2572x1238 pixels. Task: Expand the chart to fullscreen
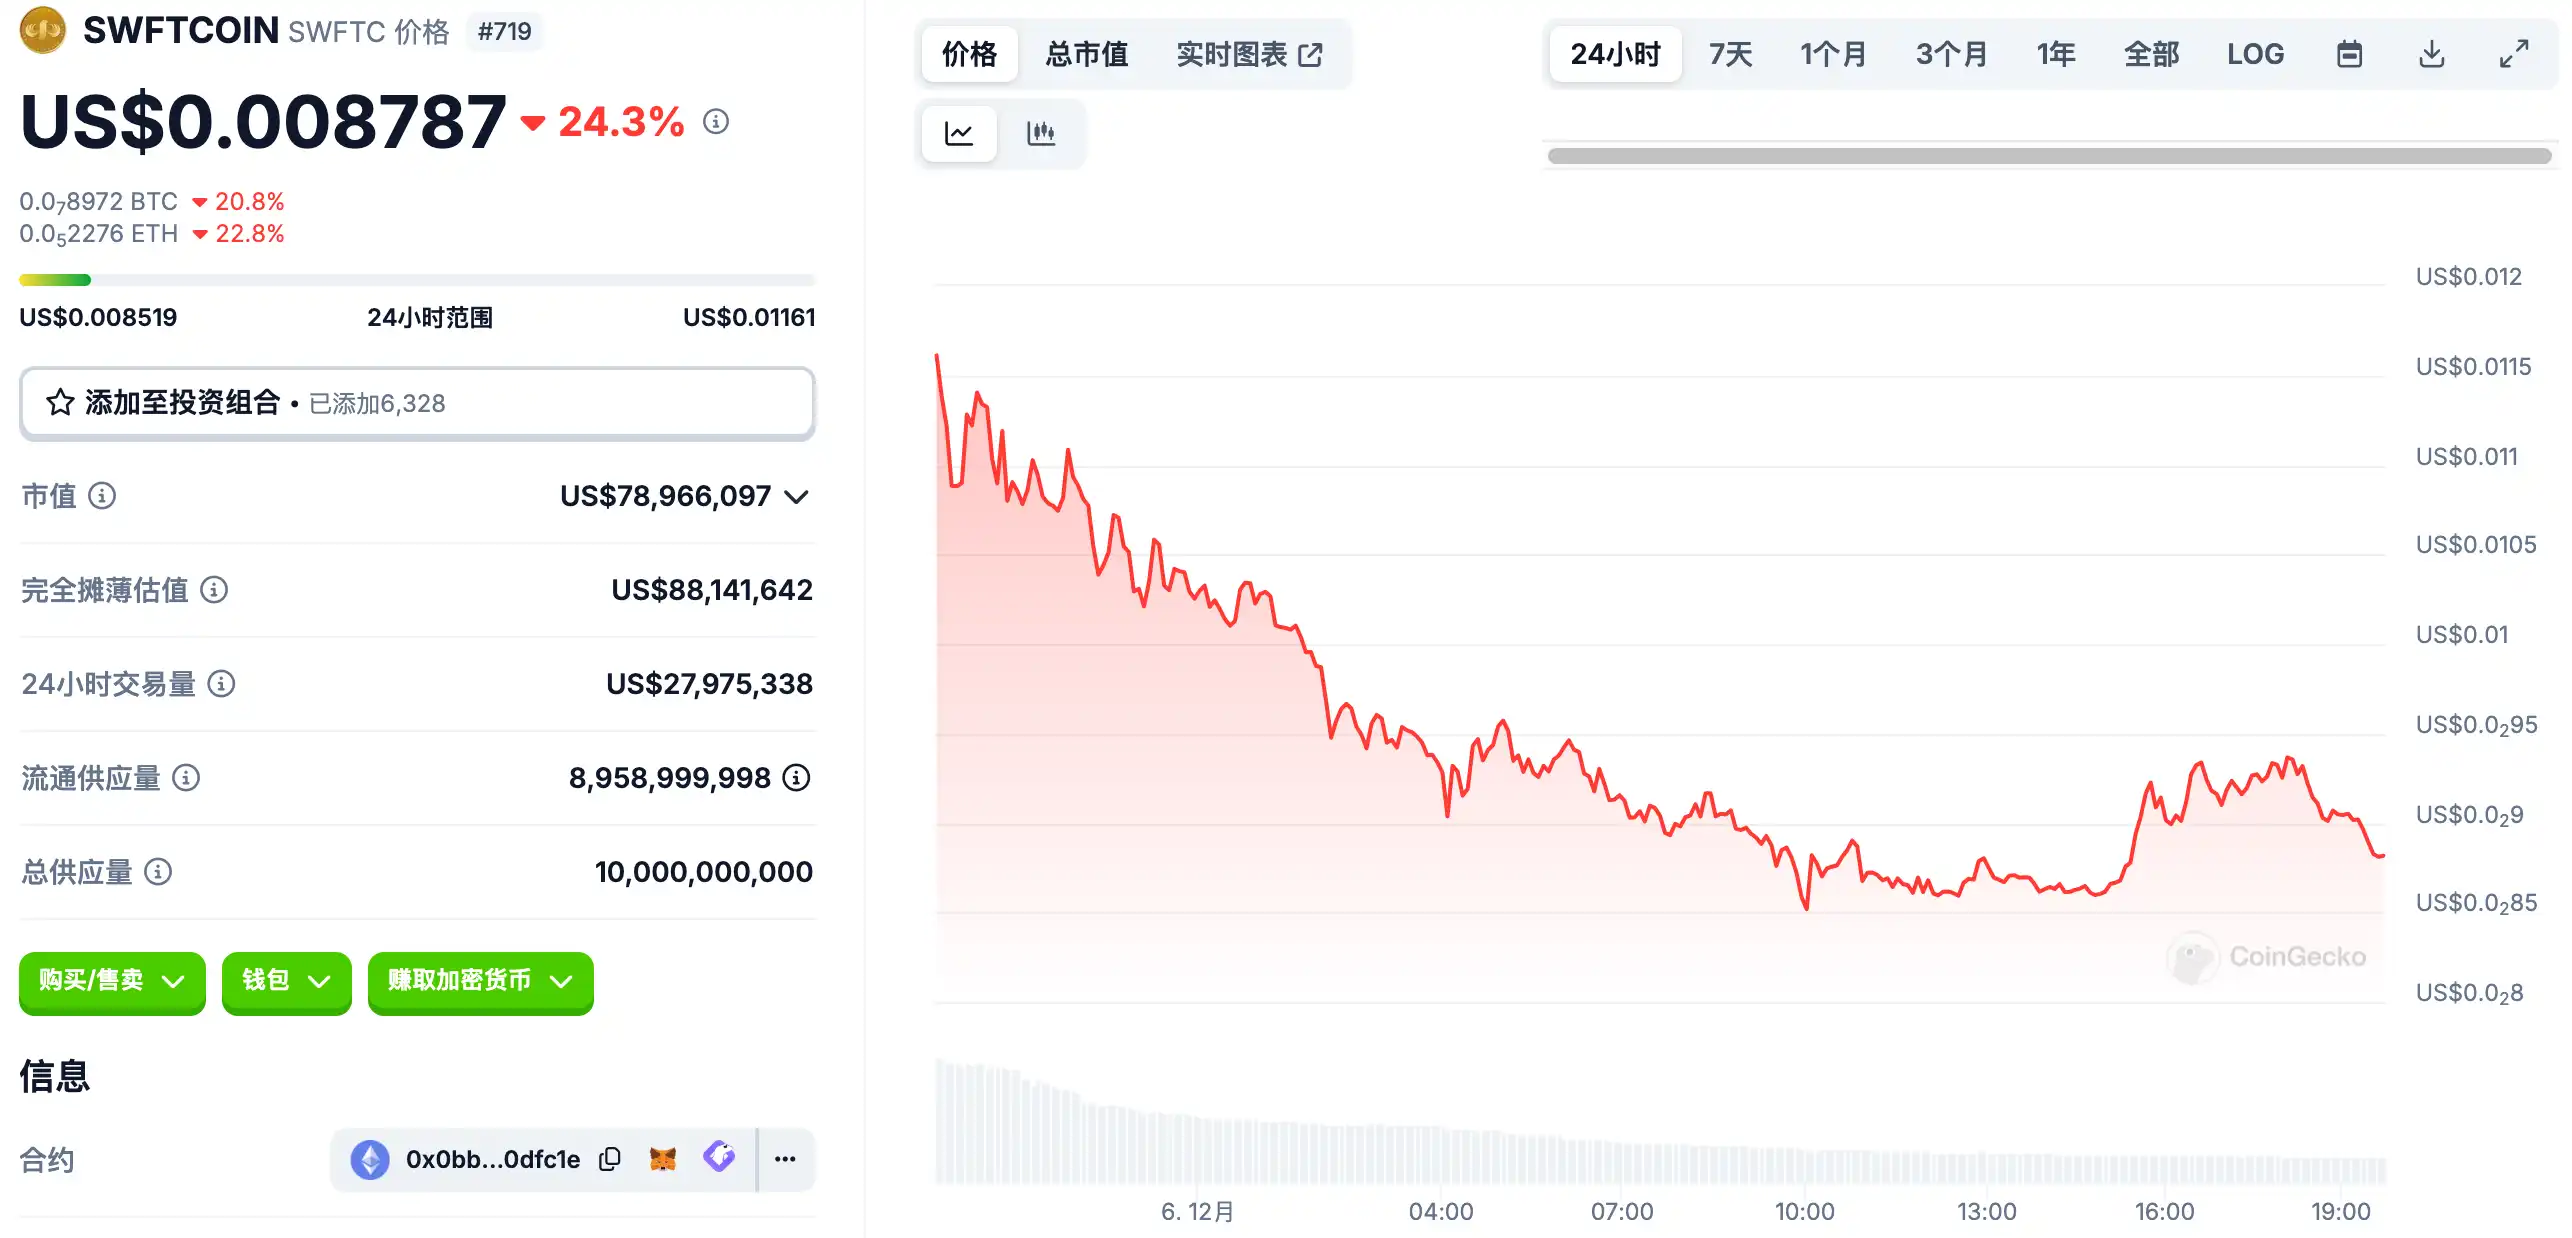pos(2513,54)
